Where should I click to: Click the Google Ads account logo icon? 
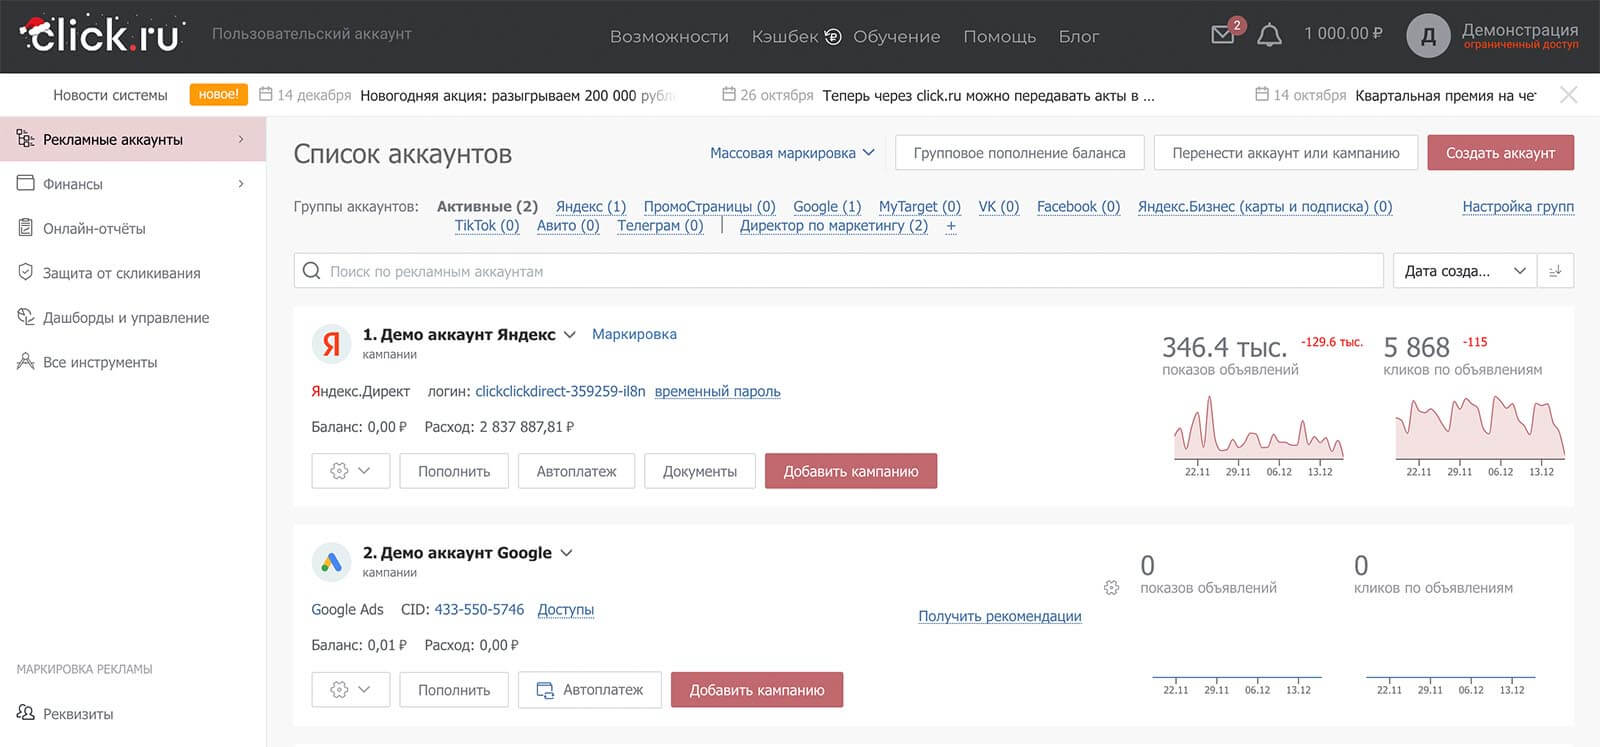coord(331,562)
